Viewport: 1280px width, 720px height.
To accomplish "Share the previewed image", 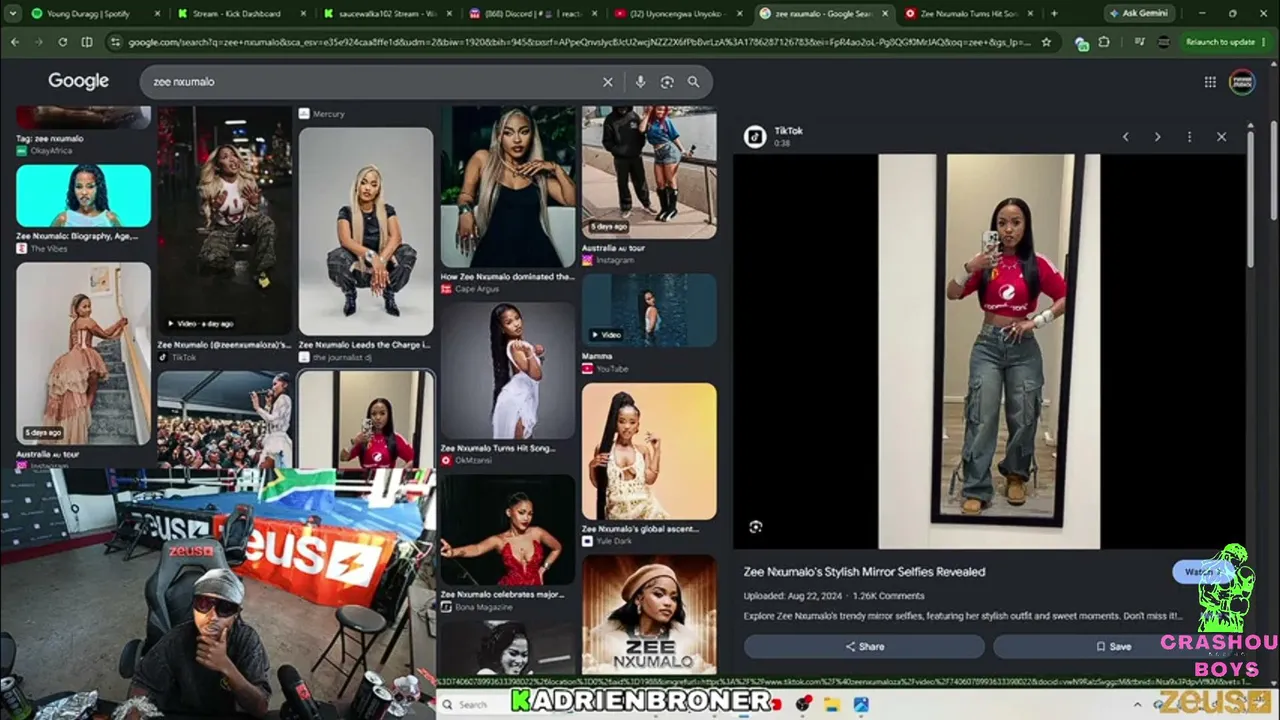I will pyautogui.click(x=864, y=647).
